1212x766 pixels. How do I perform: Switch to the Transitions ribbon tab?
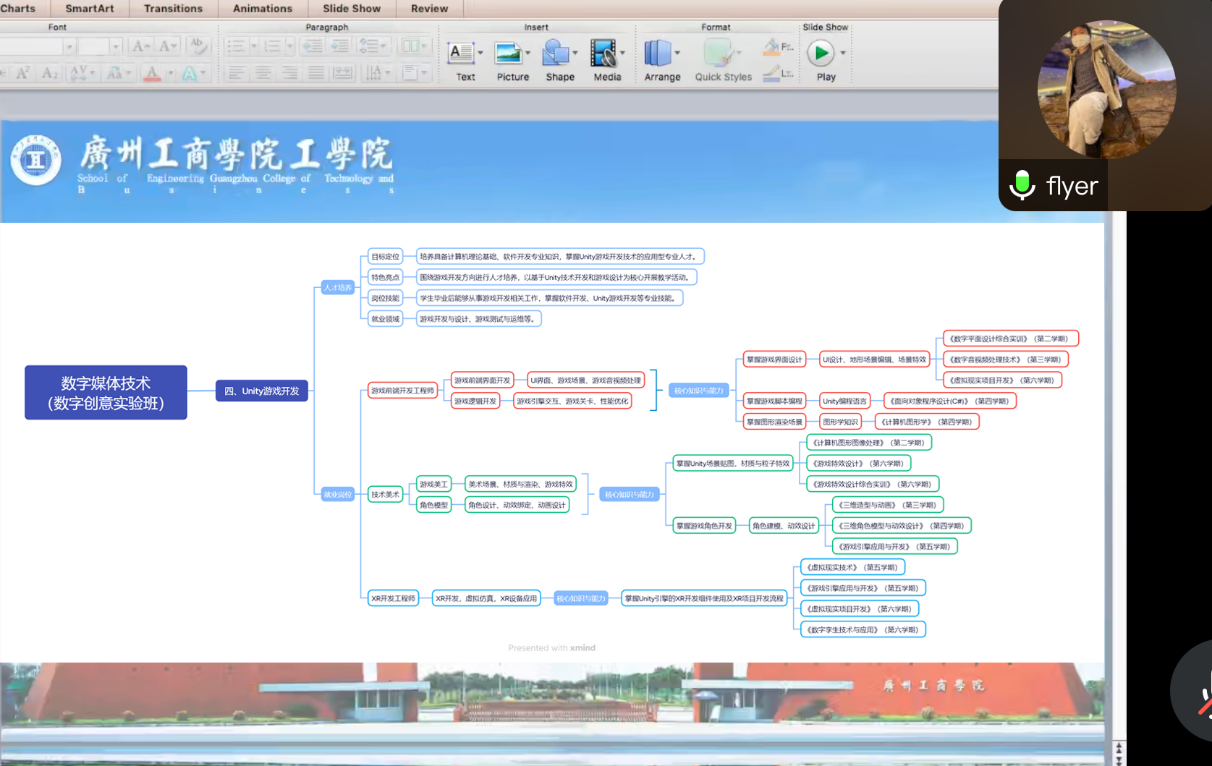point(173,8)
